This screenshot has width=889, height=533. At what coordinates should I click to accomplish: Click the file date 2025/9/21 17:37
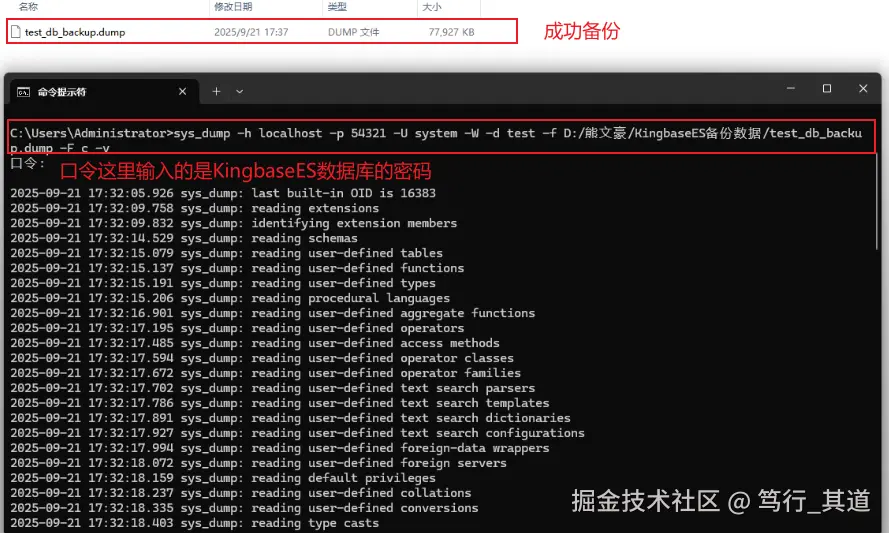coord(251,32)
